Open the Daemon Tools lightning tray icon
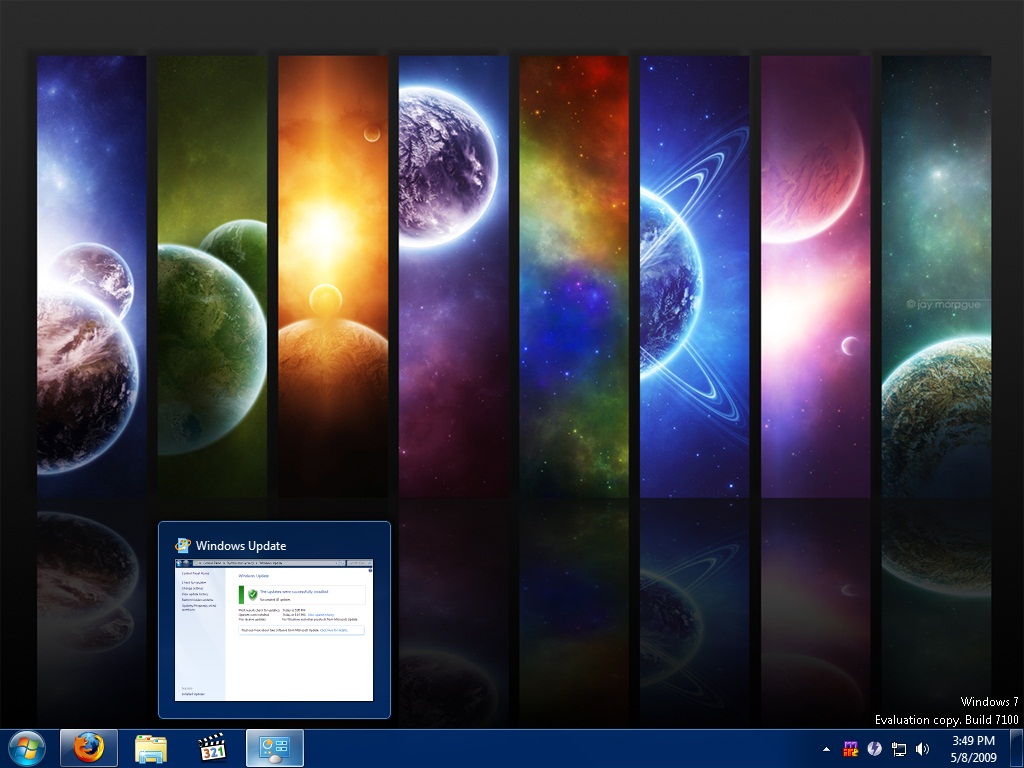Screen dimensions: 1024x768 click(x=874, y=748)
